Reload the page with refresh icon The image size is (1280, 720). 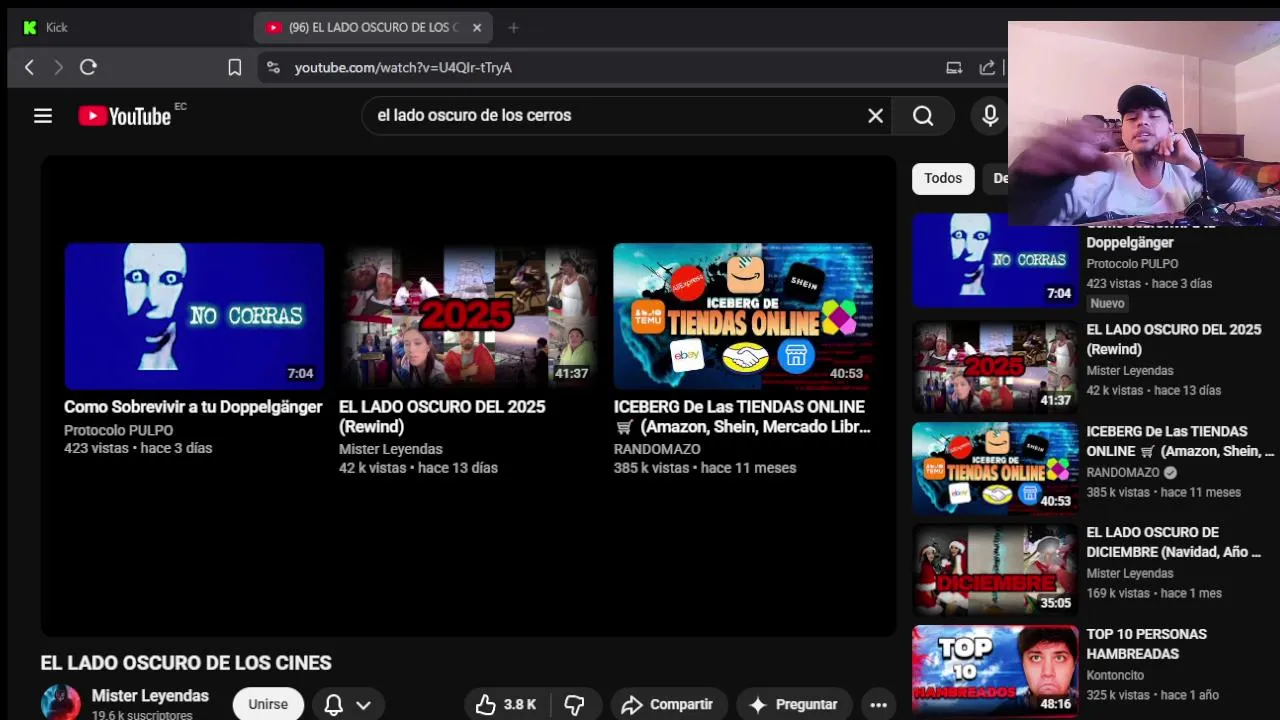pyautogui.click(x=88, y=67)
